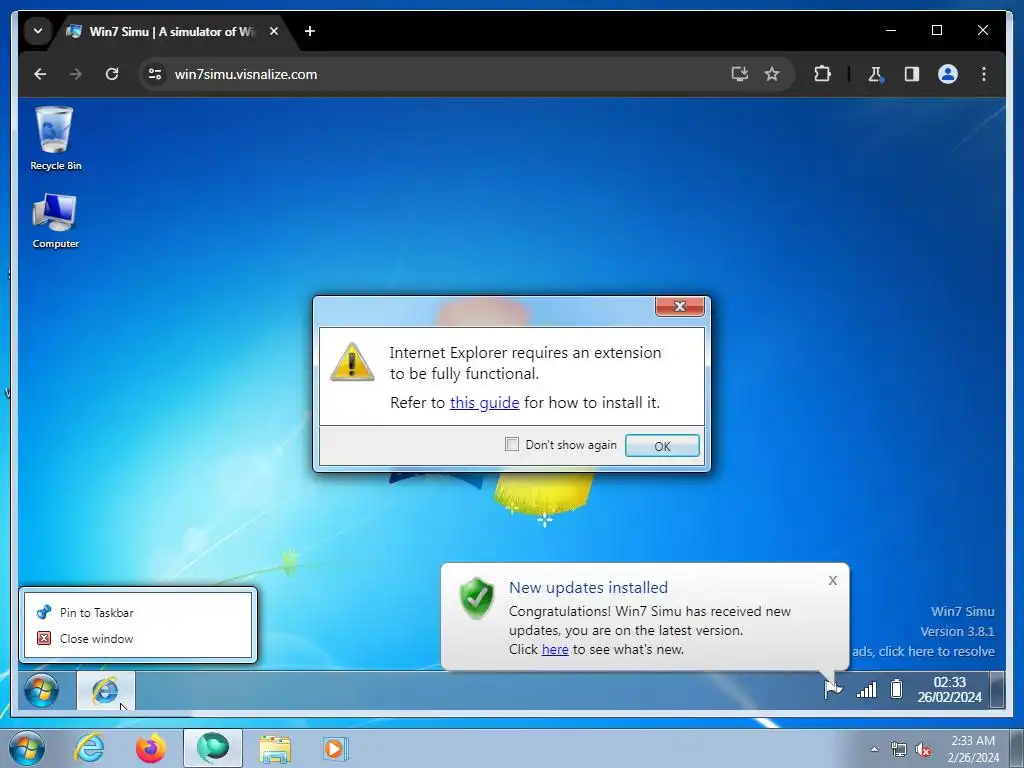Show hidden host tray icons arrow
The height and width of the screenshot is (768, 1024).
point(874,749)
